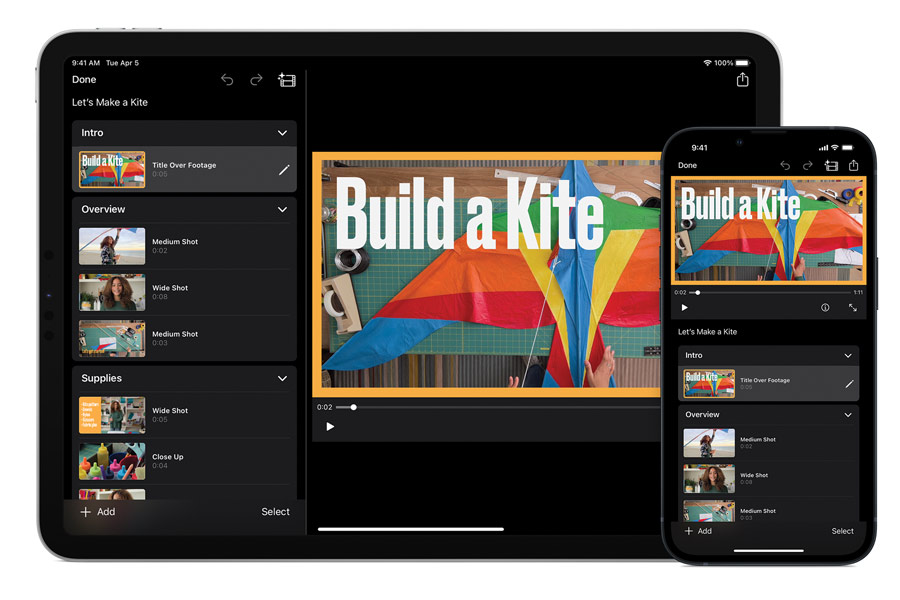Screen dimensions: 900x600
Task: Open the Build a Kite thumbnail on iPhone
Action: click(x=709, y=384)
